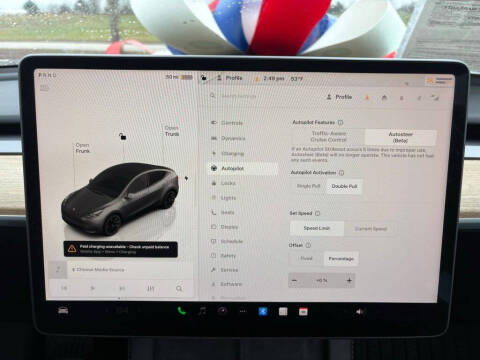Open the Music app in bottom bar

202,311
